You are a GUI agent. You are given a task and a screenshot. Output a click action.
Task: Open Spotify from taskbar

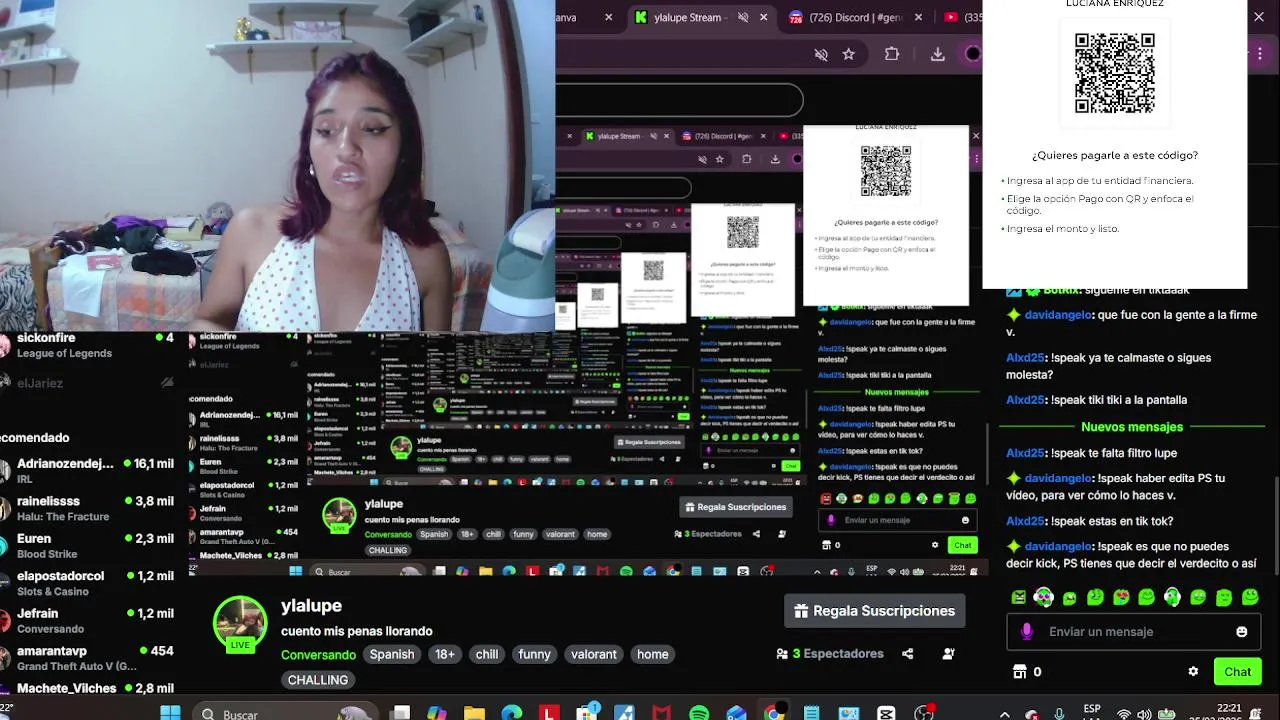tap(699, 713)
